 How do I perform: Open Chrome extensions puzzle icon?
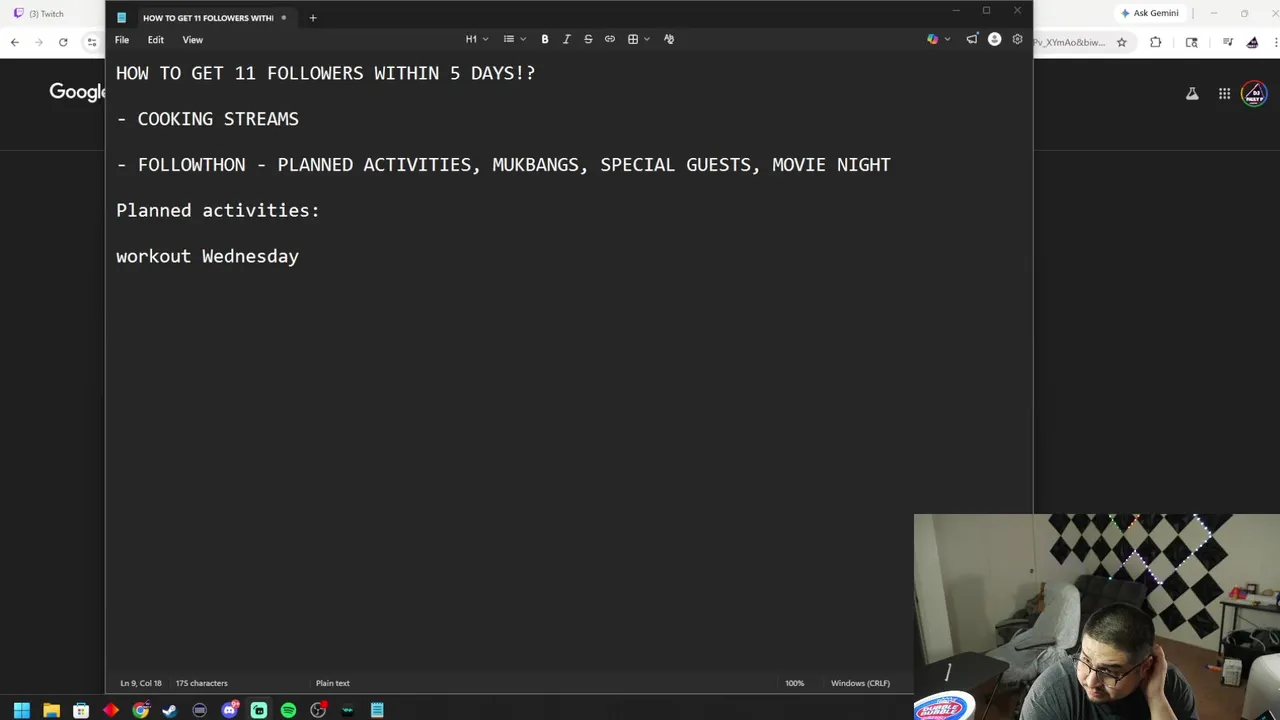1156,42
